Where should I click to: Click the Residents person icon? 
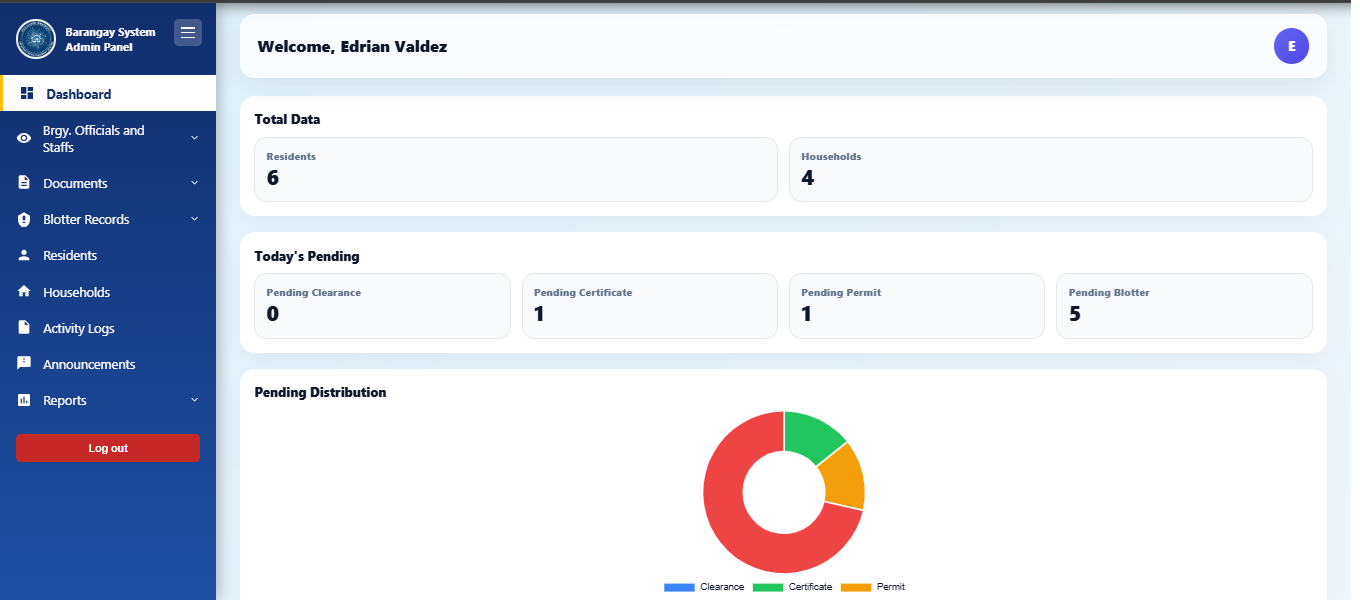tap(24, 255)
